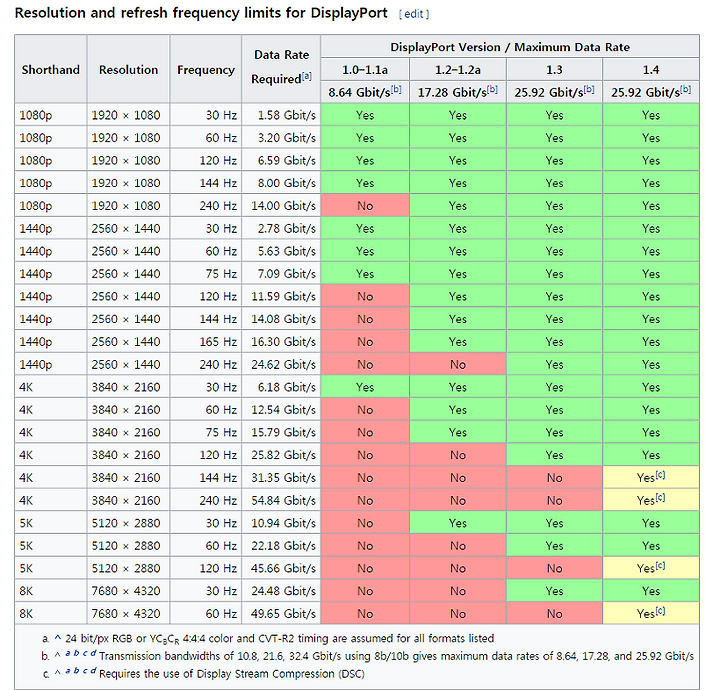This screenshot has width=720, height=690.
Task: Use back-link 'd' of footnote c
Action: tap(93, 671)
